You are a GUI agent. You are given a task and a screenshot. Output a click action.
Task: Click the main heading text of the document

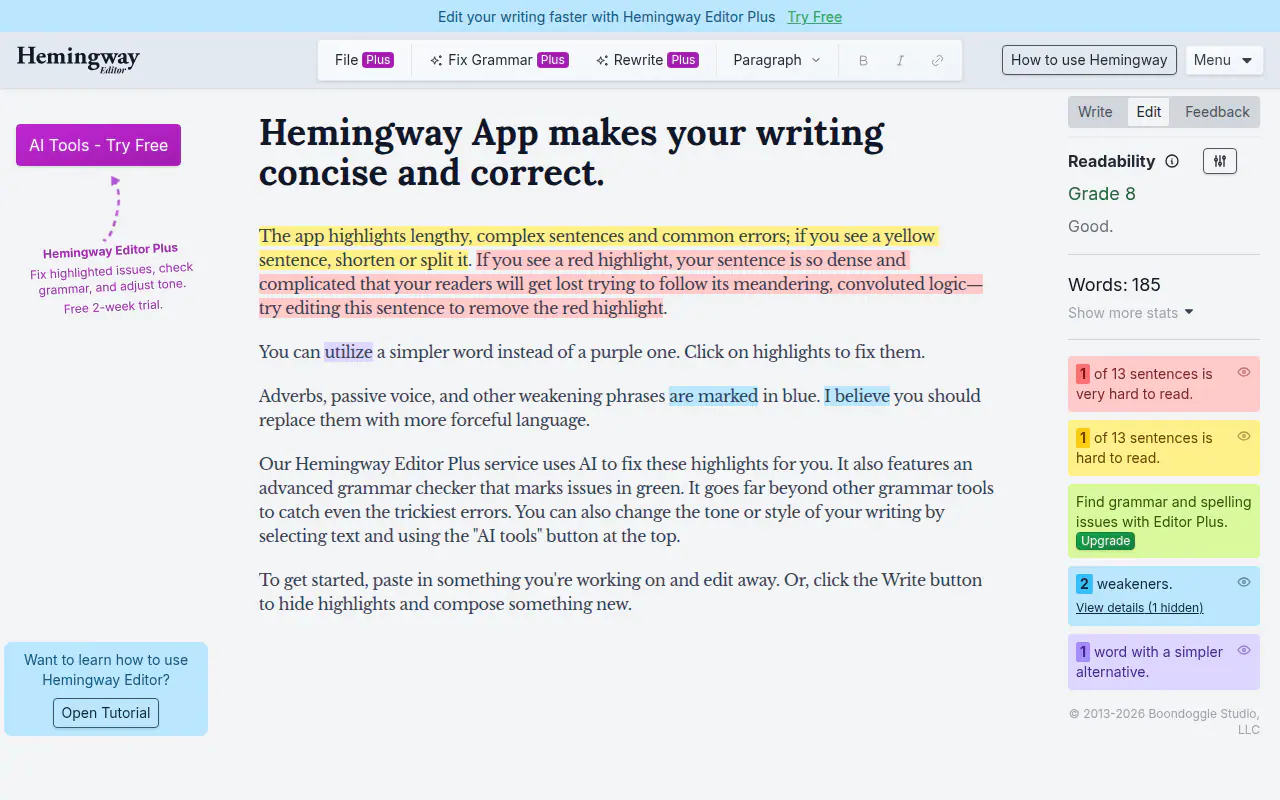(x=572, y=153)
